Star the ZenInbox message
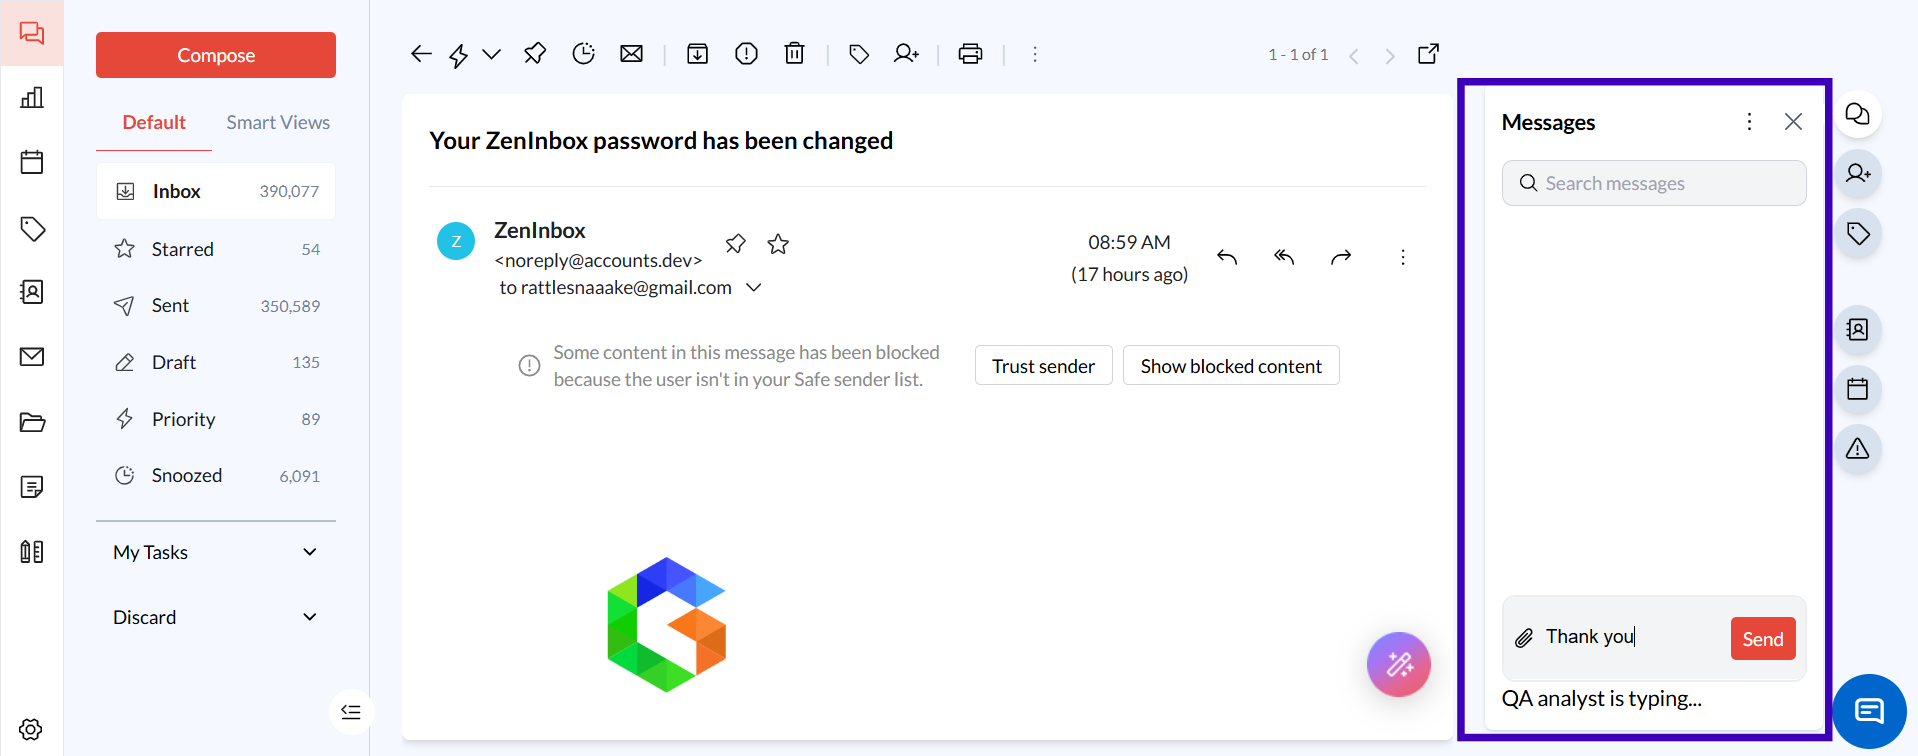 (778, 244)
